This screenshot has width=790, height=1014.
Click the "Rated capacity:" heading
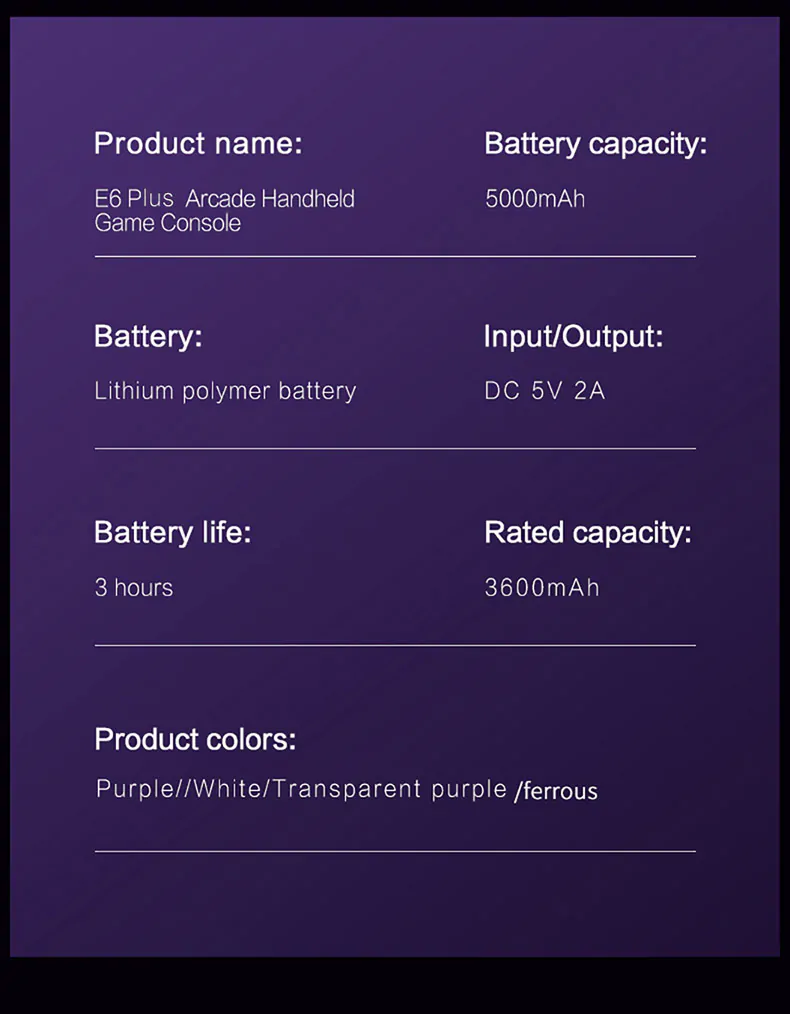[587, 533]
